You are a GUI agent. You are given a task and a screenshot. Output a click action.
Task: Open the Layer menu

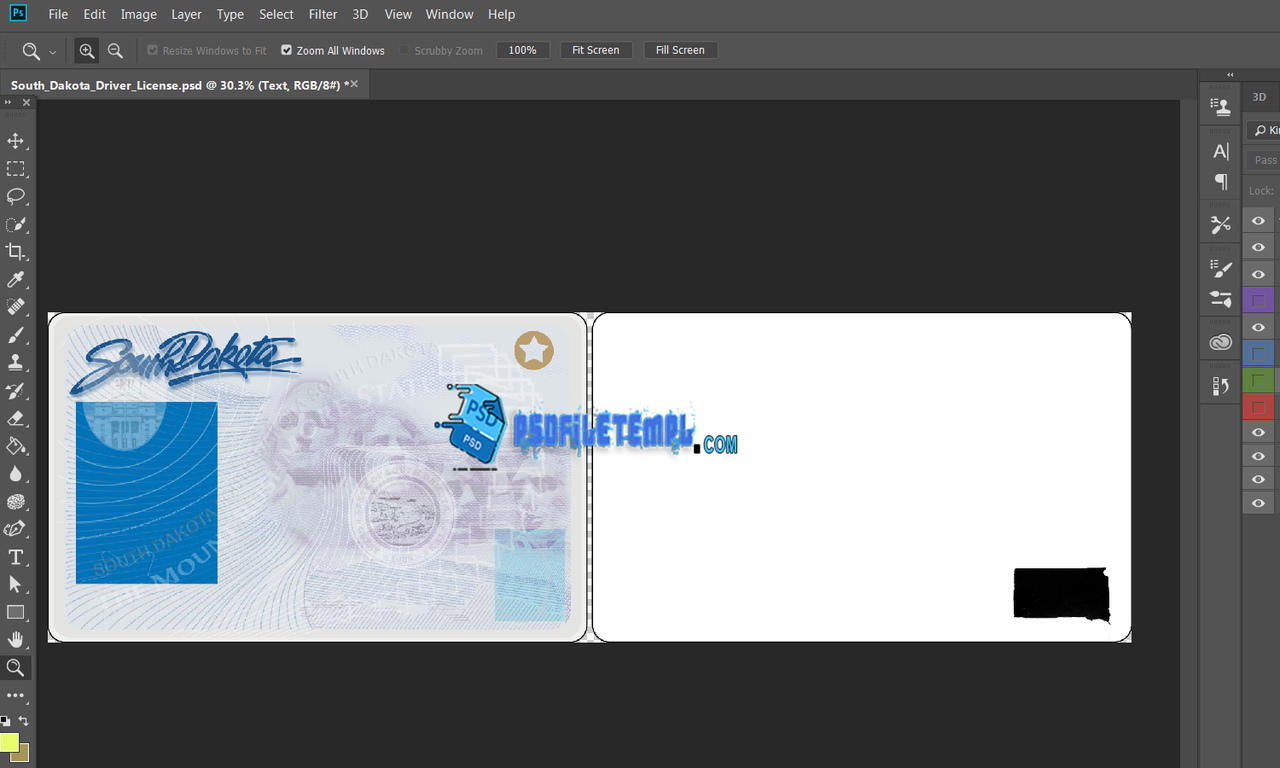pos(186,14)
